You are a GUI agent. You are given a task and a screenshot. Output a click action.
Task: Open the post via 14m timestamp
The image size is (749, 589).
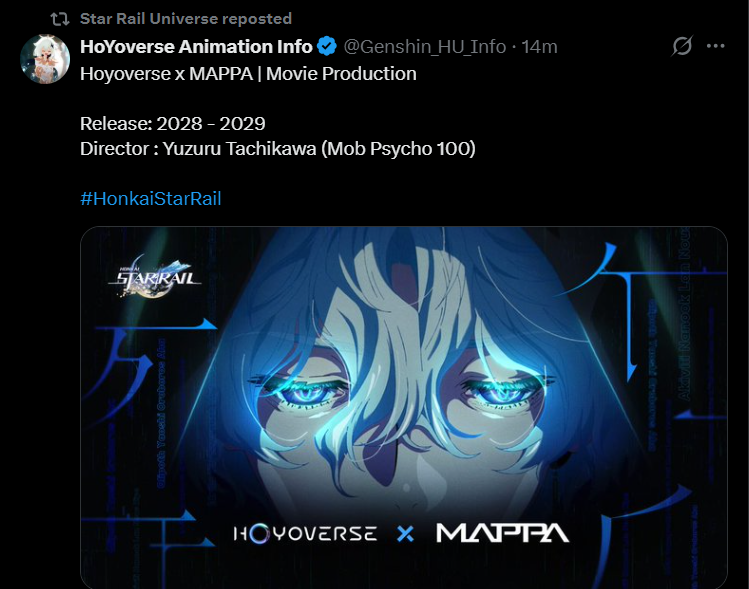(539, 47)
